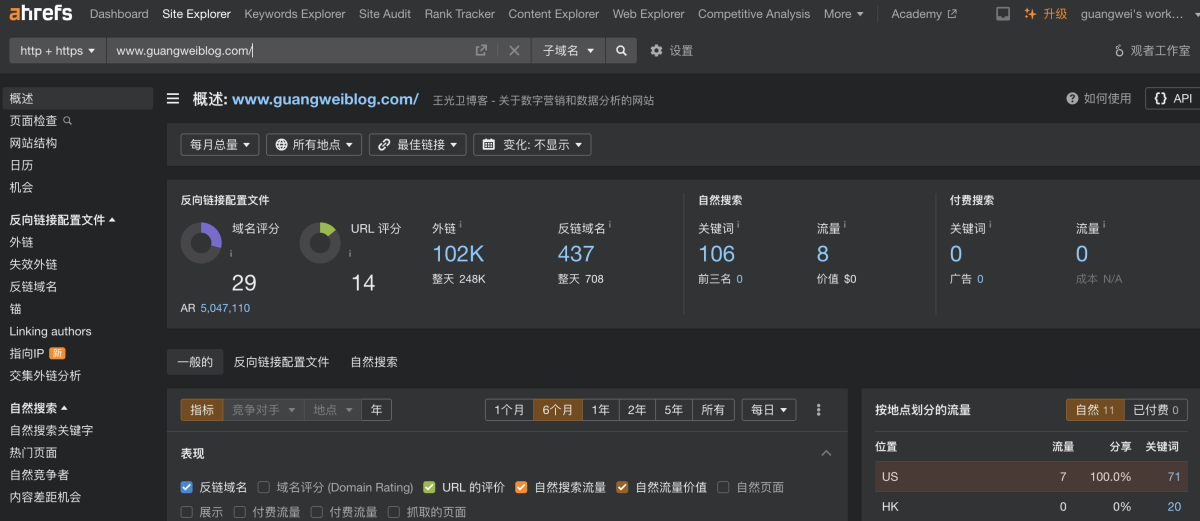This screenshot has width=1200, height=521.
Task: Open the 反链域名 value 437
Action: (576, 254)
